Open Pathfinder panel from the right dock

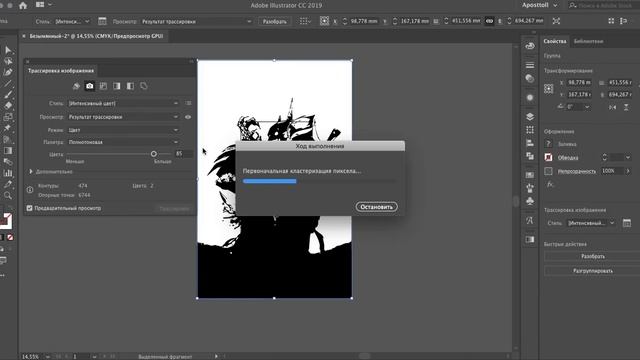pos(530,156)
